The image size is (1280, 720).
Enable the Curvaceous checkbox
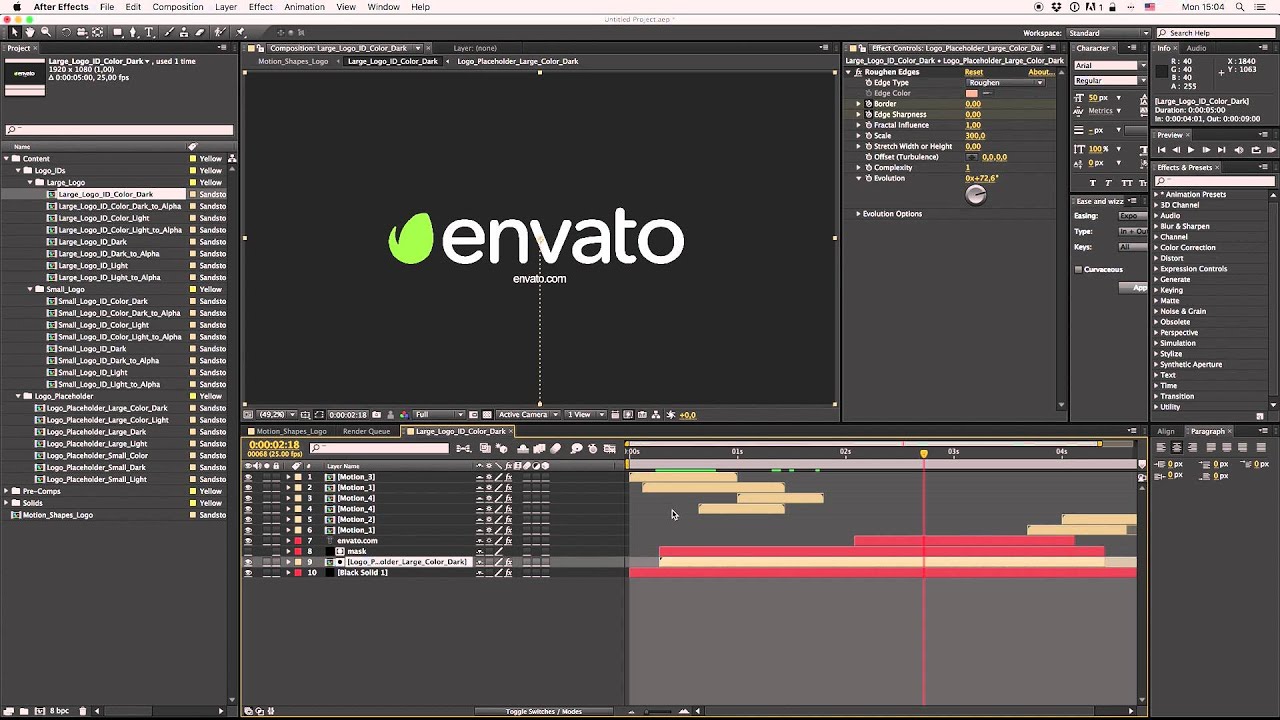tap(1078, 269)
